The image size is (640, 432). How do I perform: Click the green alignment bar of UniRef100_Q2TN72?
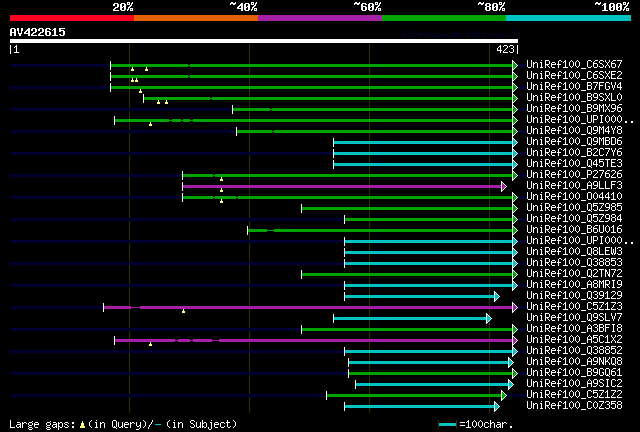tap(407, 274)
